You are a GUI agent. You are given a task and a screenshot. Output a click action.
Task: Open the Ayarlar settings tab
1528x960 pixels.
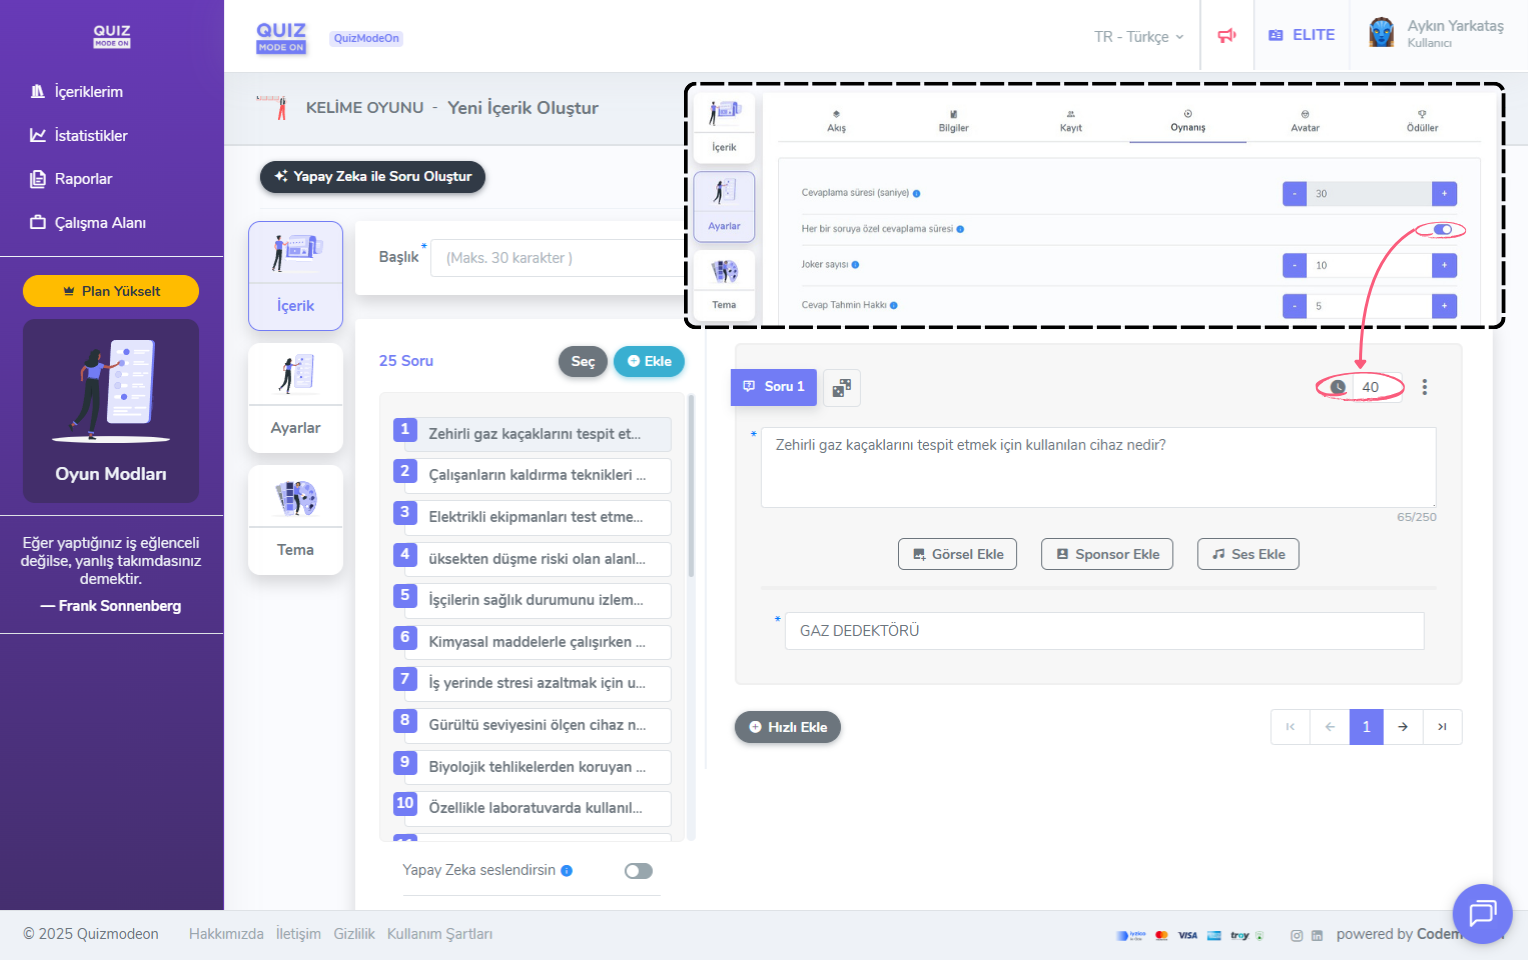click(295, 398)
